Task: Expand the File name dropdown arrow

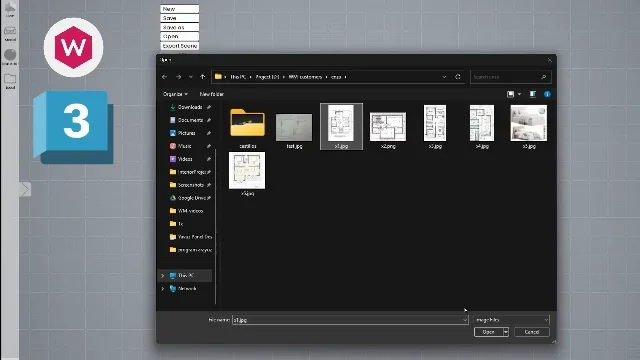Action: (x=465, y=320)
